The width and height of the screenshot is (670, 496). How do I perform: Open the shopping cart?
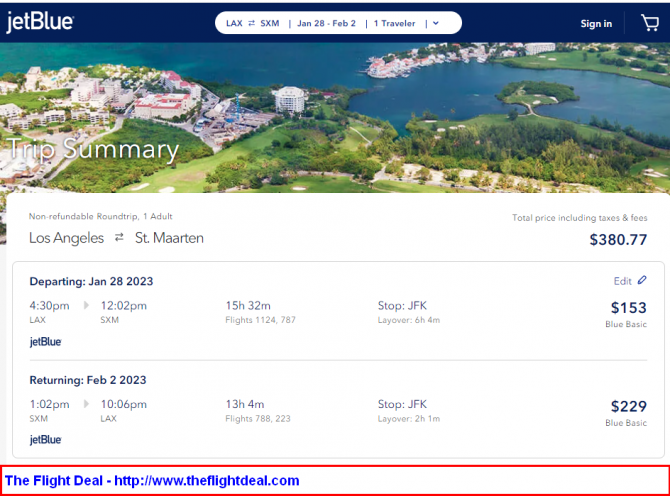649,23
